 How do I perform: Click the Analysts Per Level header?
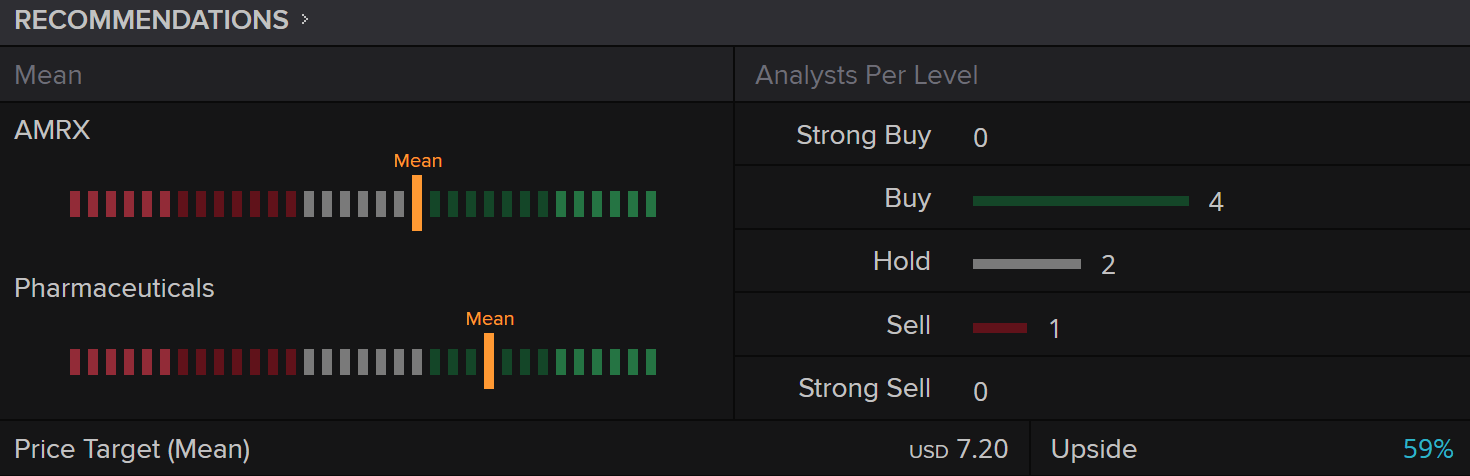tap(866, 75)
